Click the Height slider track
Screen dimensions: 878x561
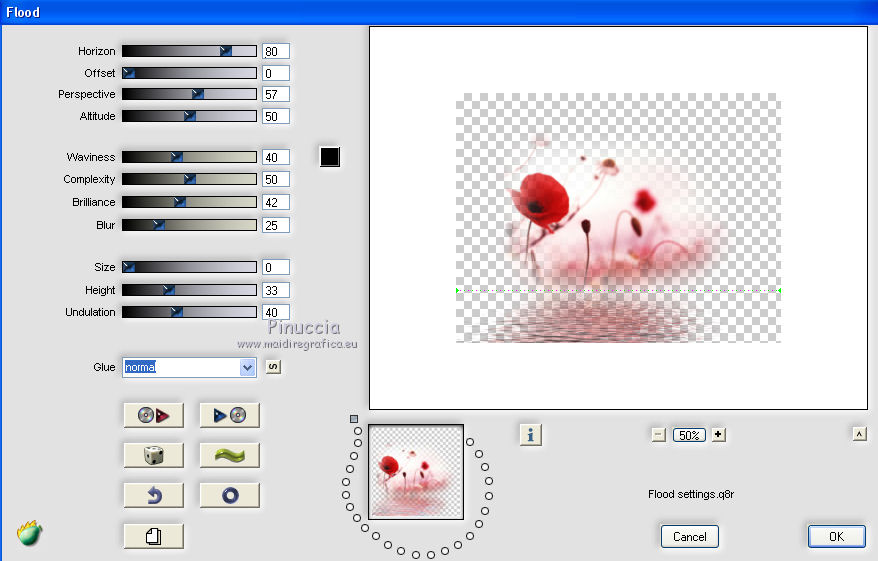coord(189,290)
